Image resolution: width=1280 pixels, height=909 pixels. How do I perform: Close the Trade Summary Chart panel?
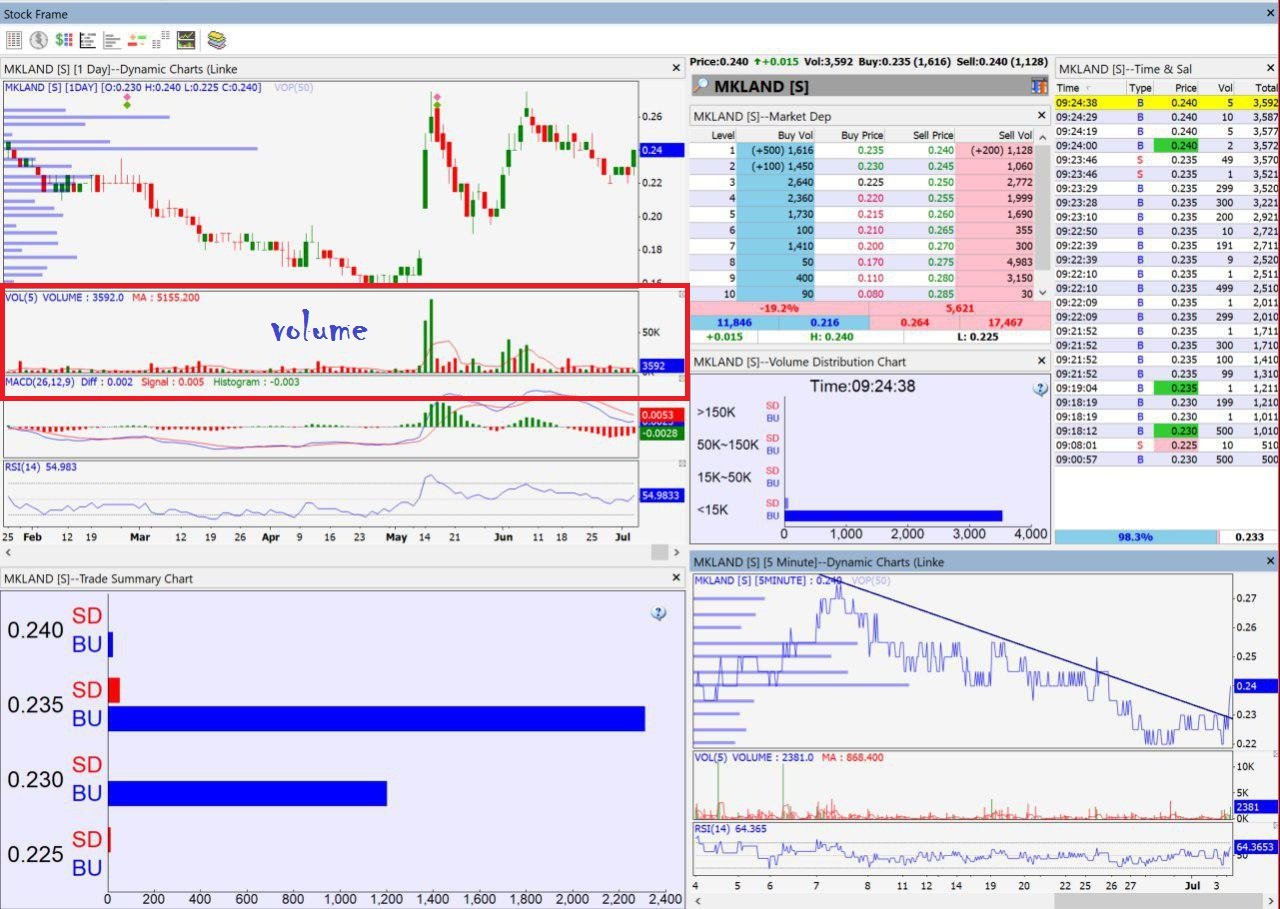click(676, 578)
